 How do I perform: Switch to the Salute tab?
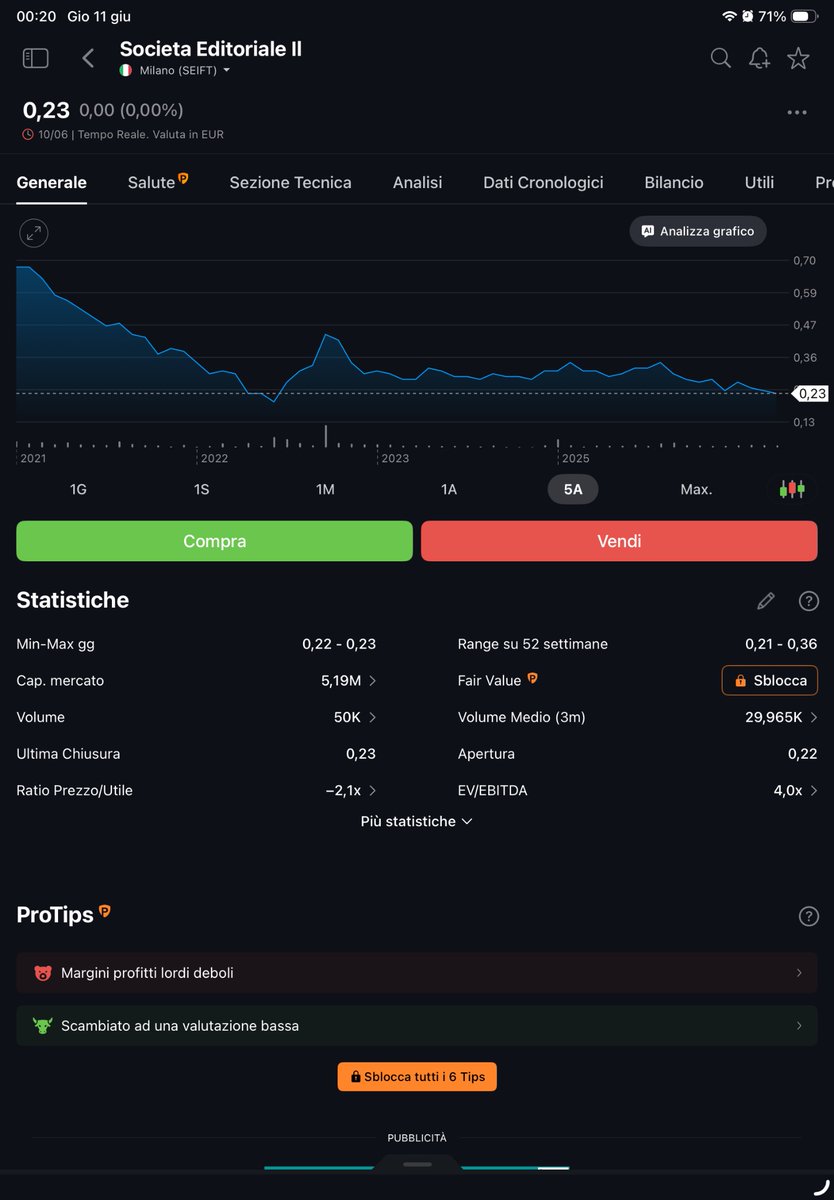tap(158, 182)
